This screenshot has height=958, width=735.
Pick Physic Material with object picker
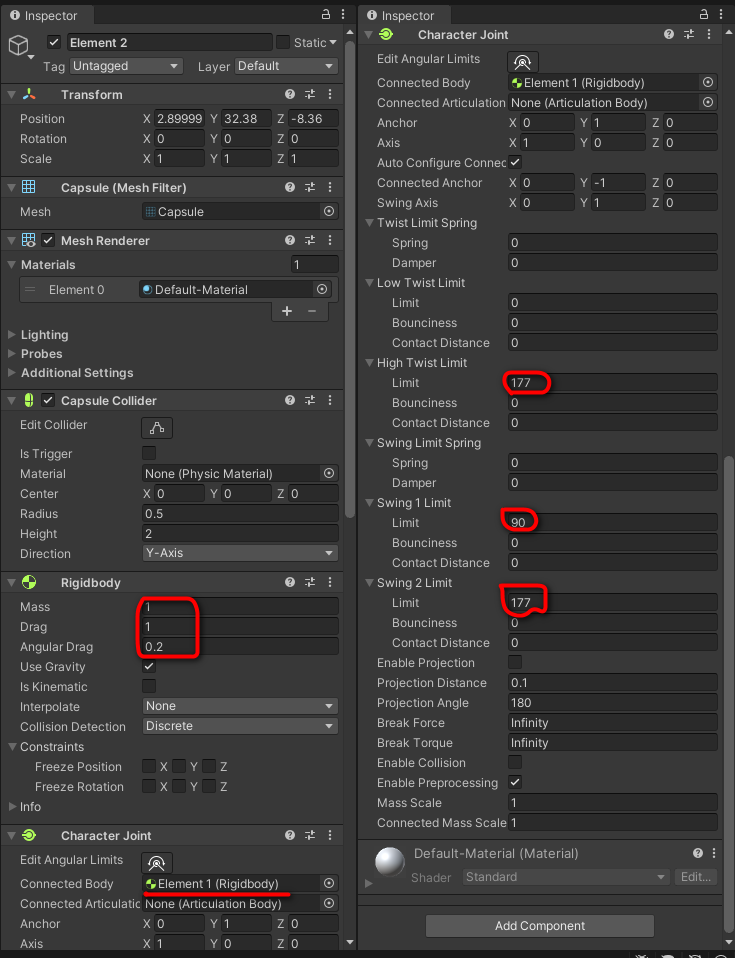[x=328, y=474]
